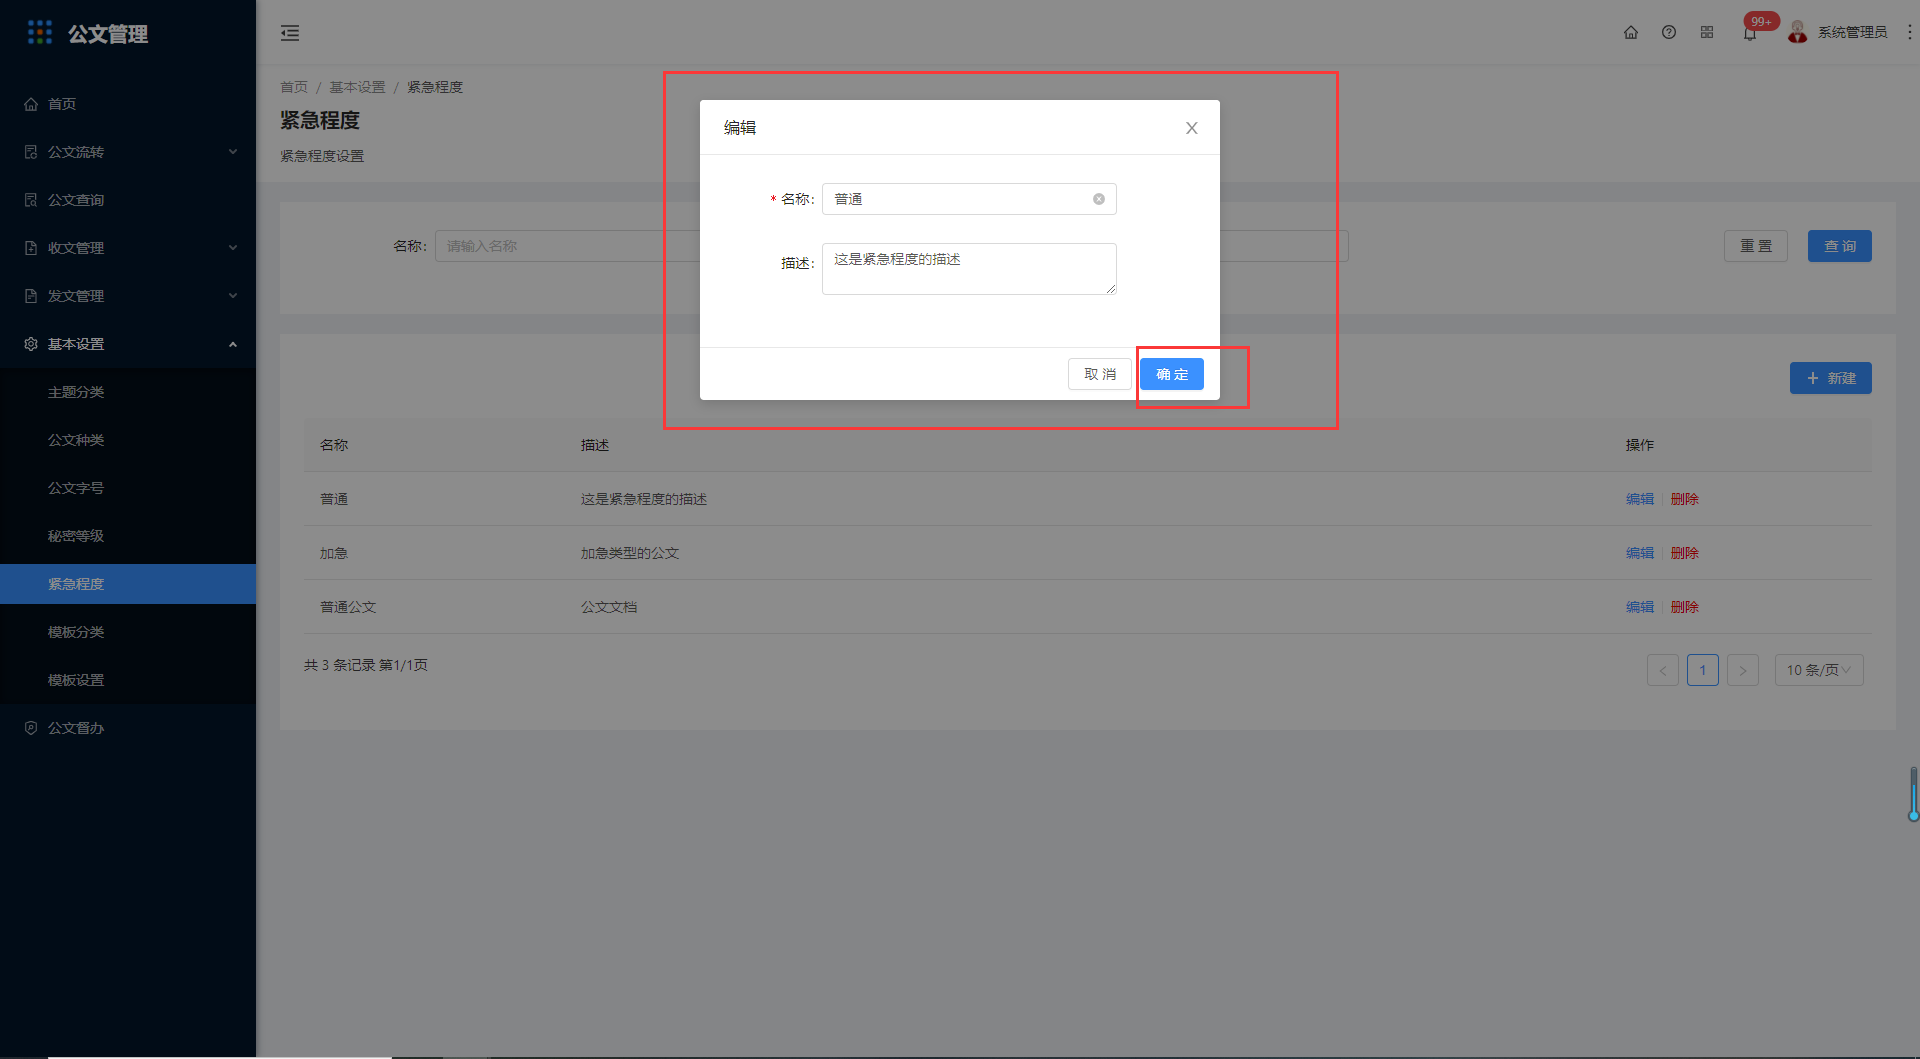Edit the 普通 row
This screenshot has height=1059, width=1920.
(1640, 499)
